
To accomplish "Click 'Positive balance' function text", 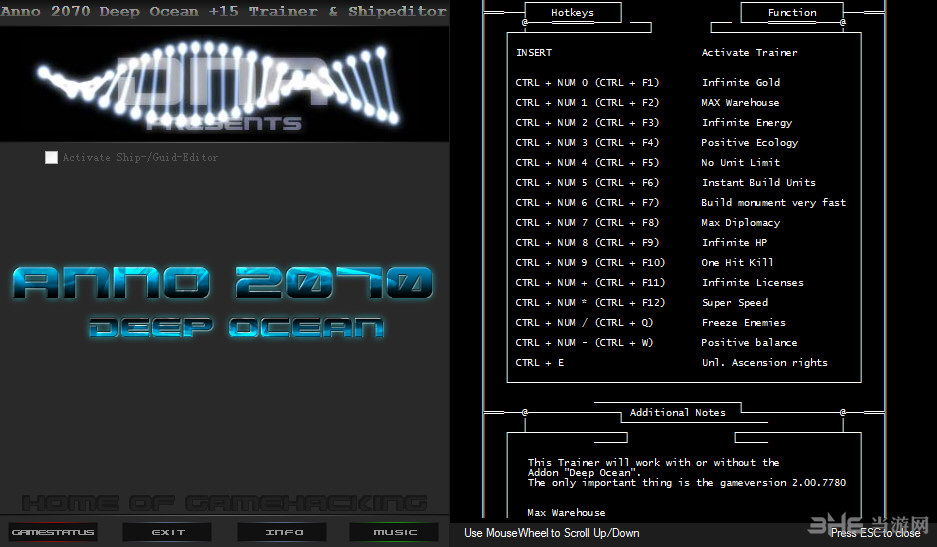I will [749, 343].
